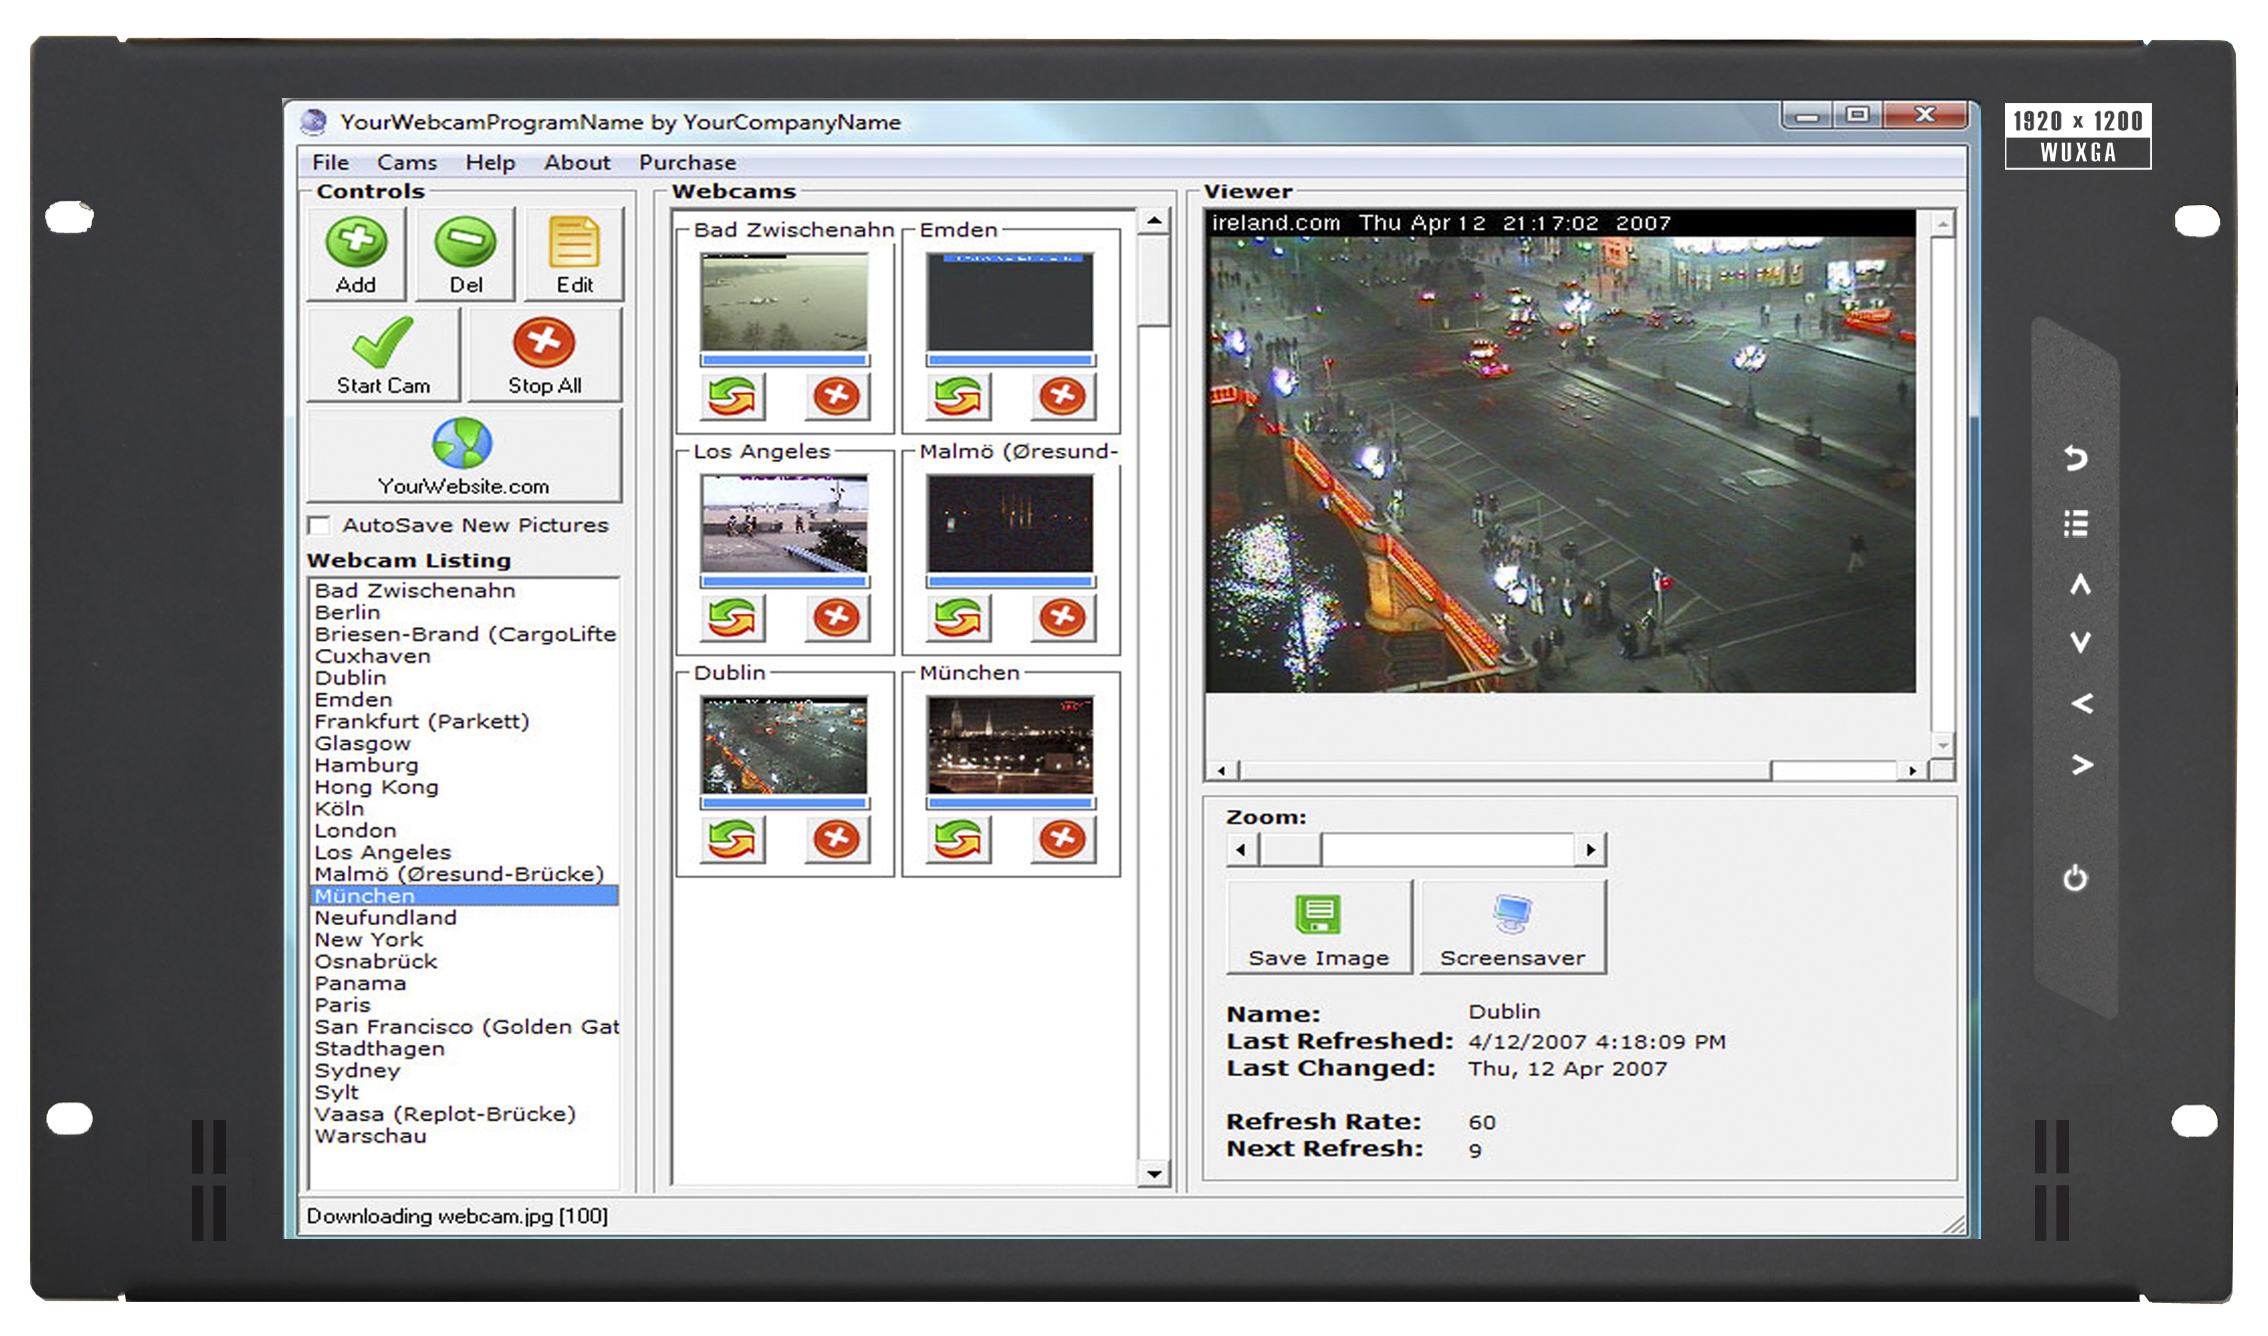Open YourWebsite.com globe button
2268x1336 pixels.
coord(463,455)
